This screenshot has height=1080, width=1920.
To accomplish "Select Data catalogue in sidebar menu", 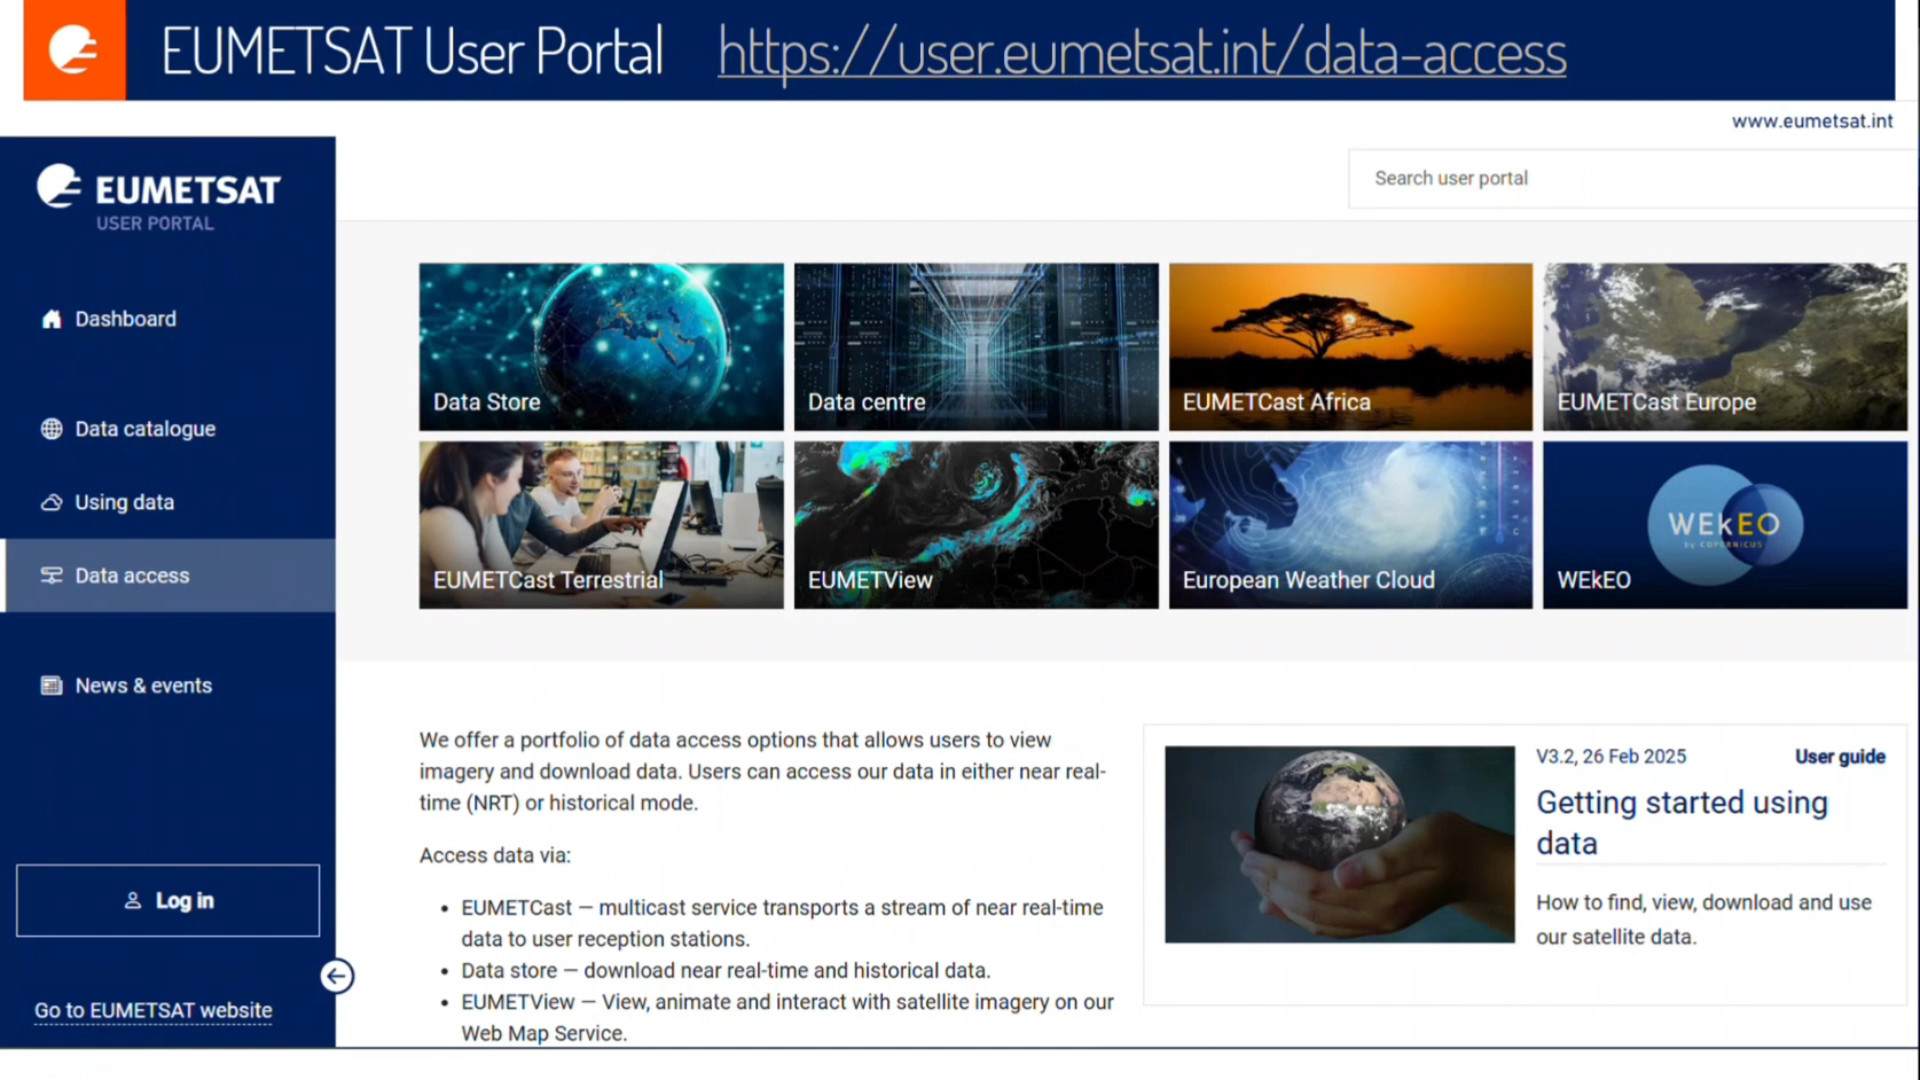I will (145, 429).
